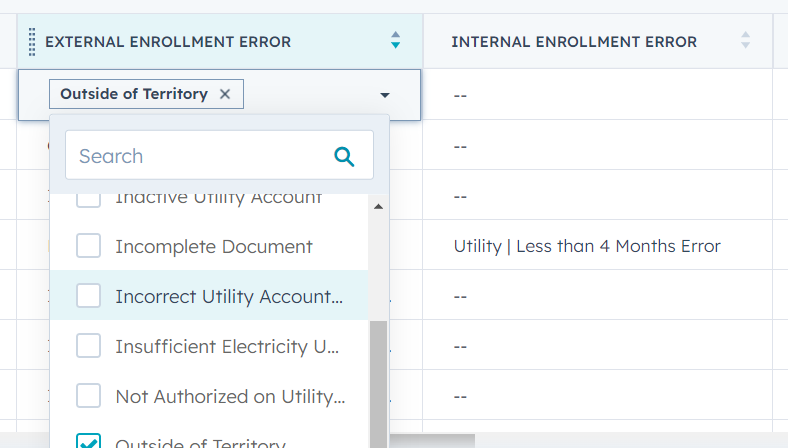Grab the External Enrollment Error column drag handle
The image size is (788, 448).
[x=32, y=42]
